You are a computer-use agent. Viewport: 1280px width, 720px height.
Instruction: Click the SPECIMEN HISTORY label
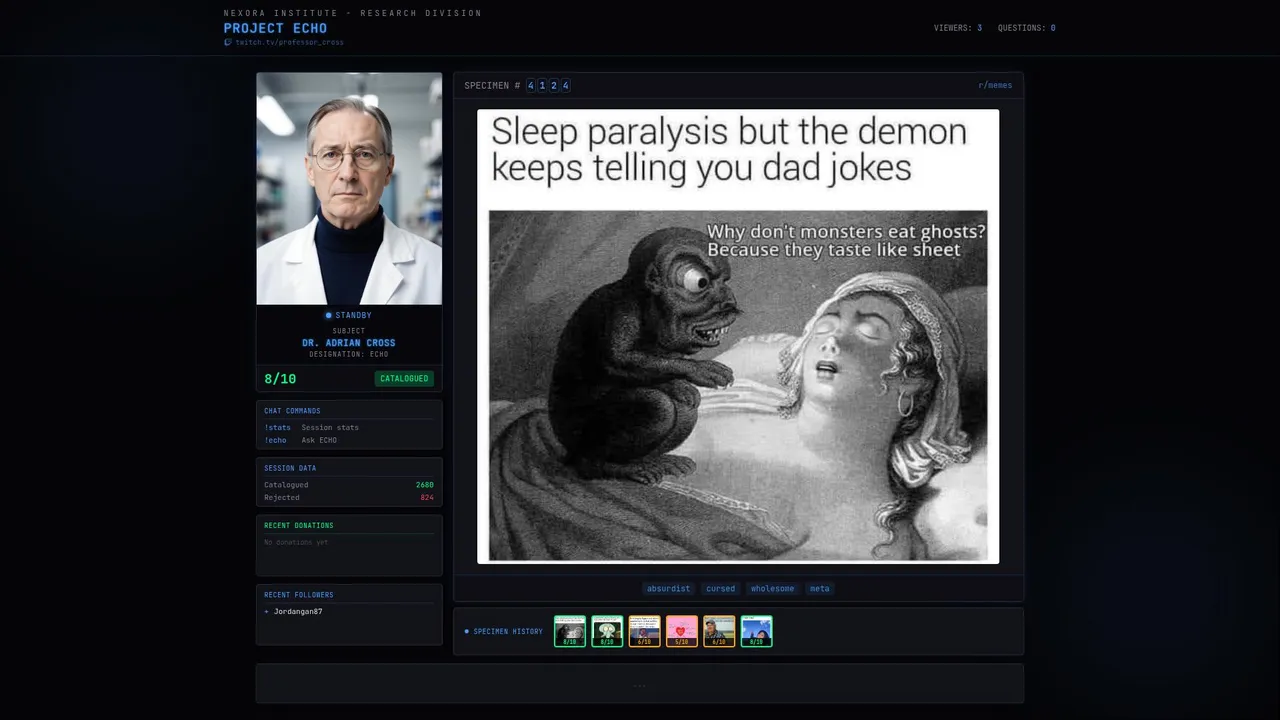508,632
